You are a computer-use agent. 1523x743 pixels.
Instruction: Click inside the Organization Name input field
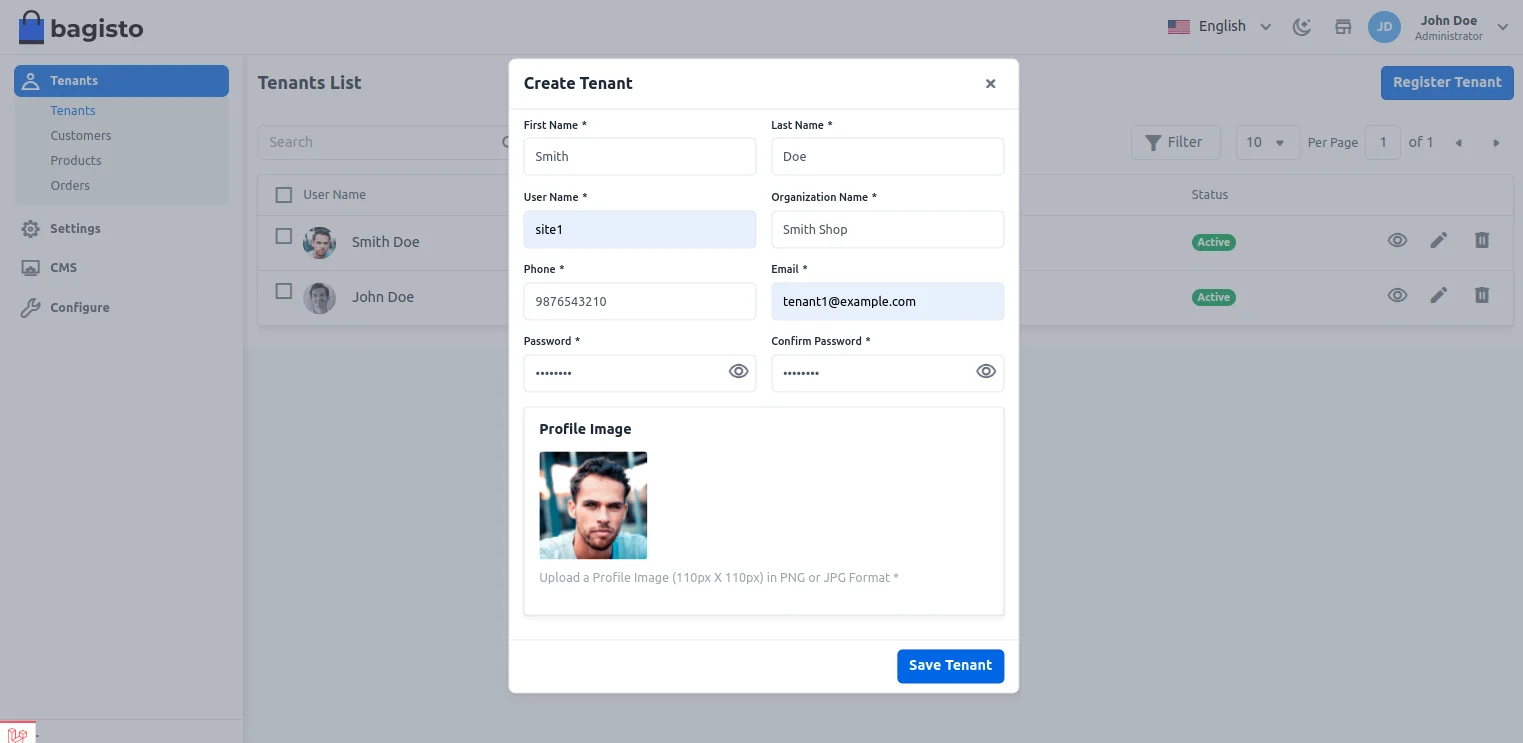pyautogui.click(x=887, y=229)
